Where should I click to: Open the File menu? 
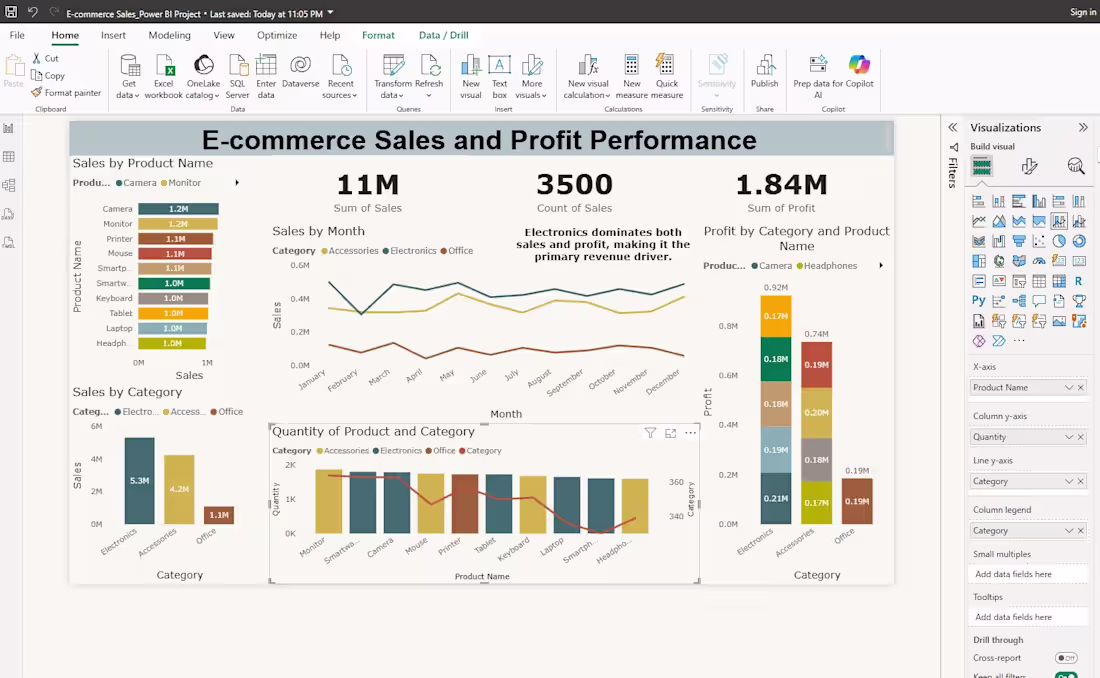[17, 35]
